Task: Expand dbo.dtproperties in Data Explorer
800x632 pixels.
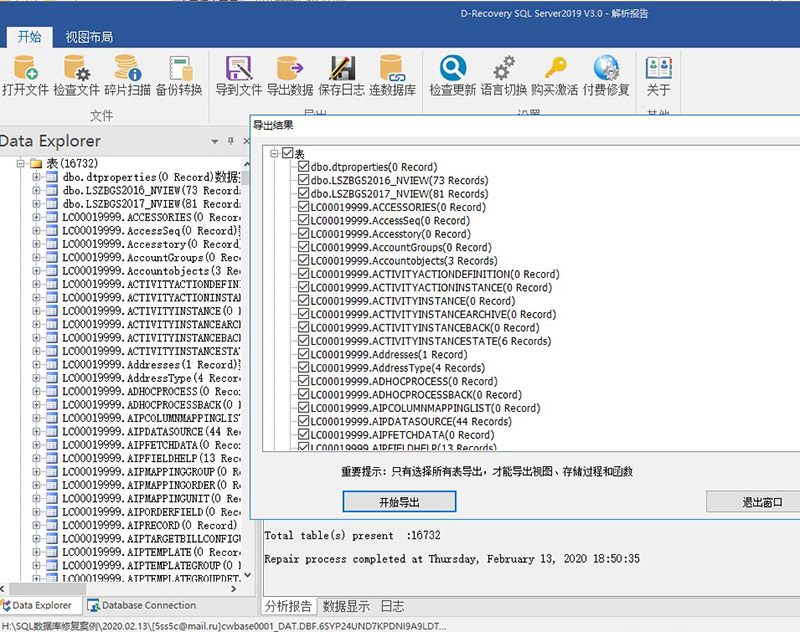Action: pos(36,177)
